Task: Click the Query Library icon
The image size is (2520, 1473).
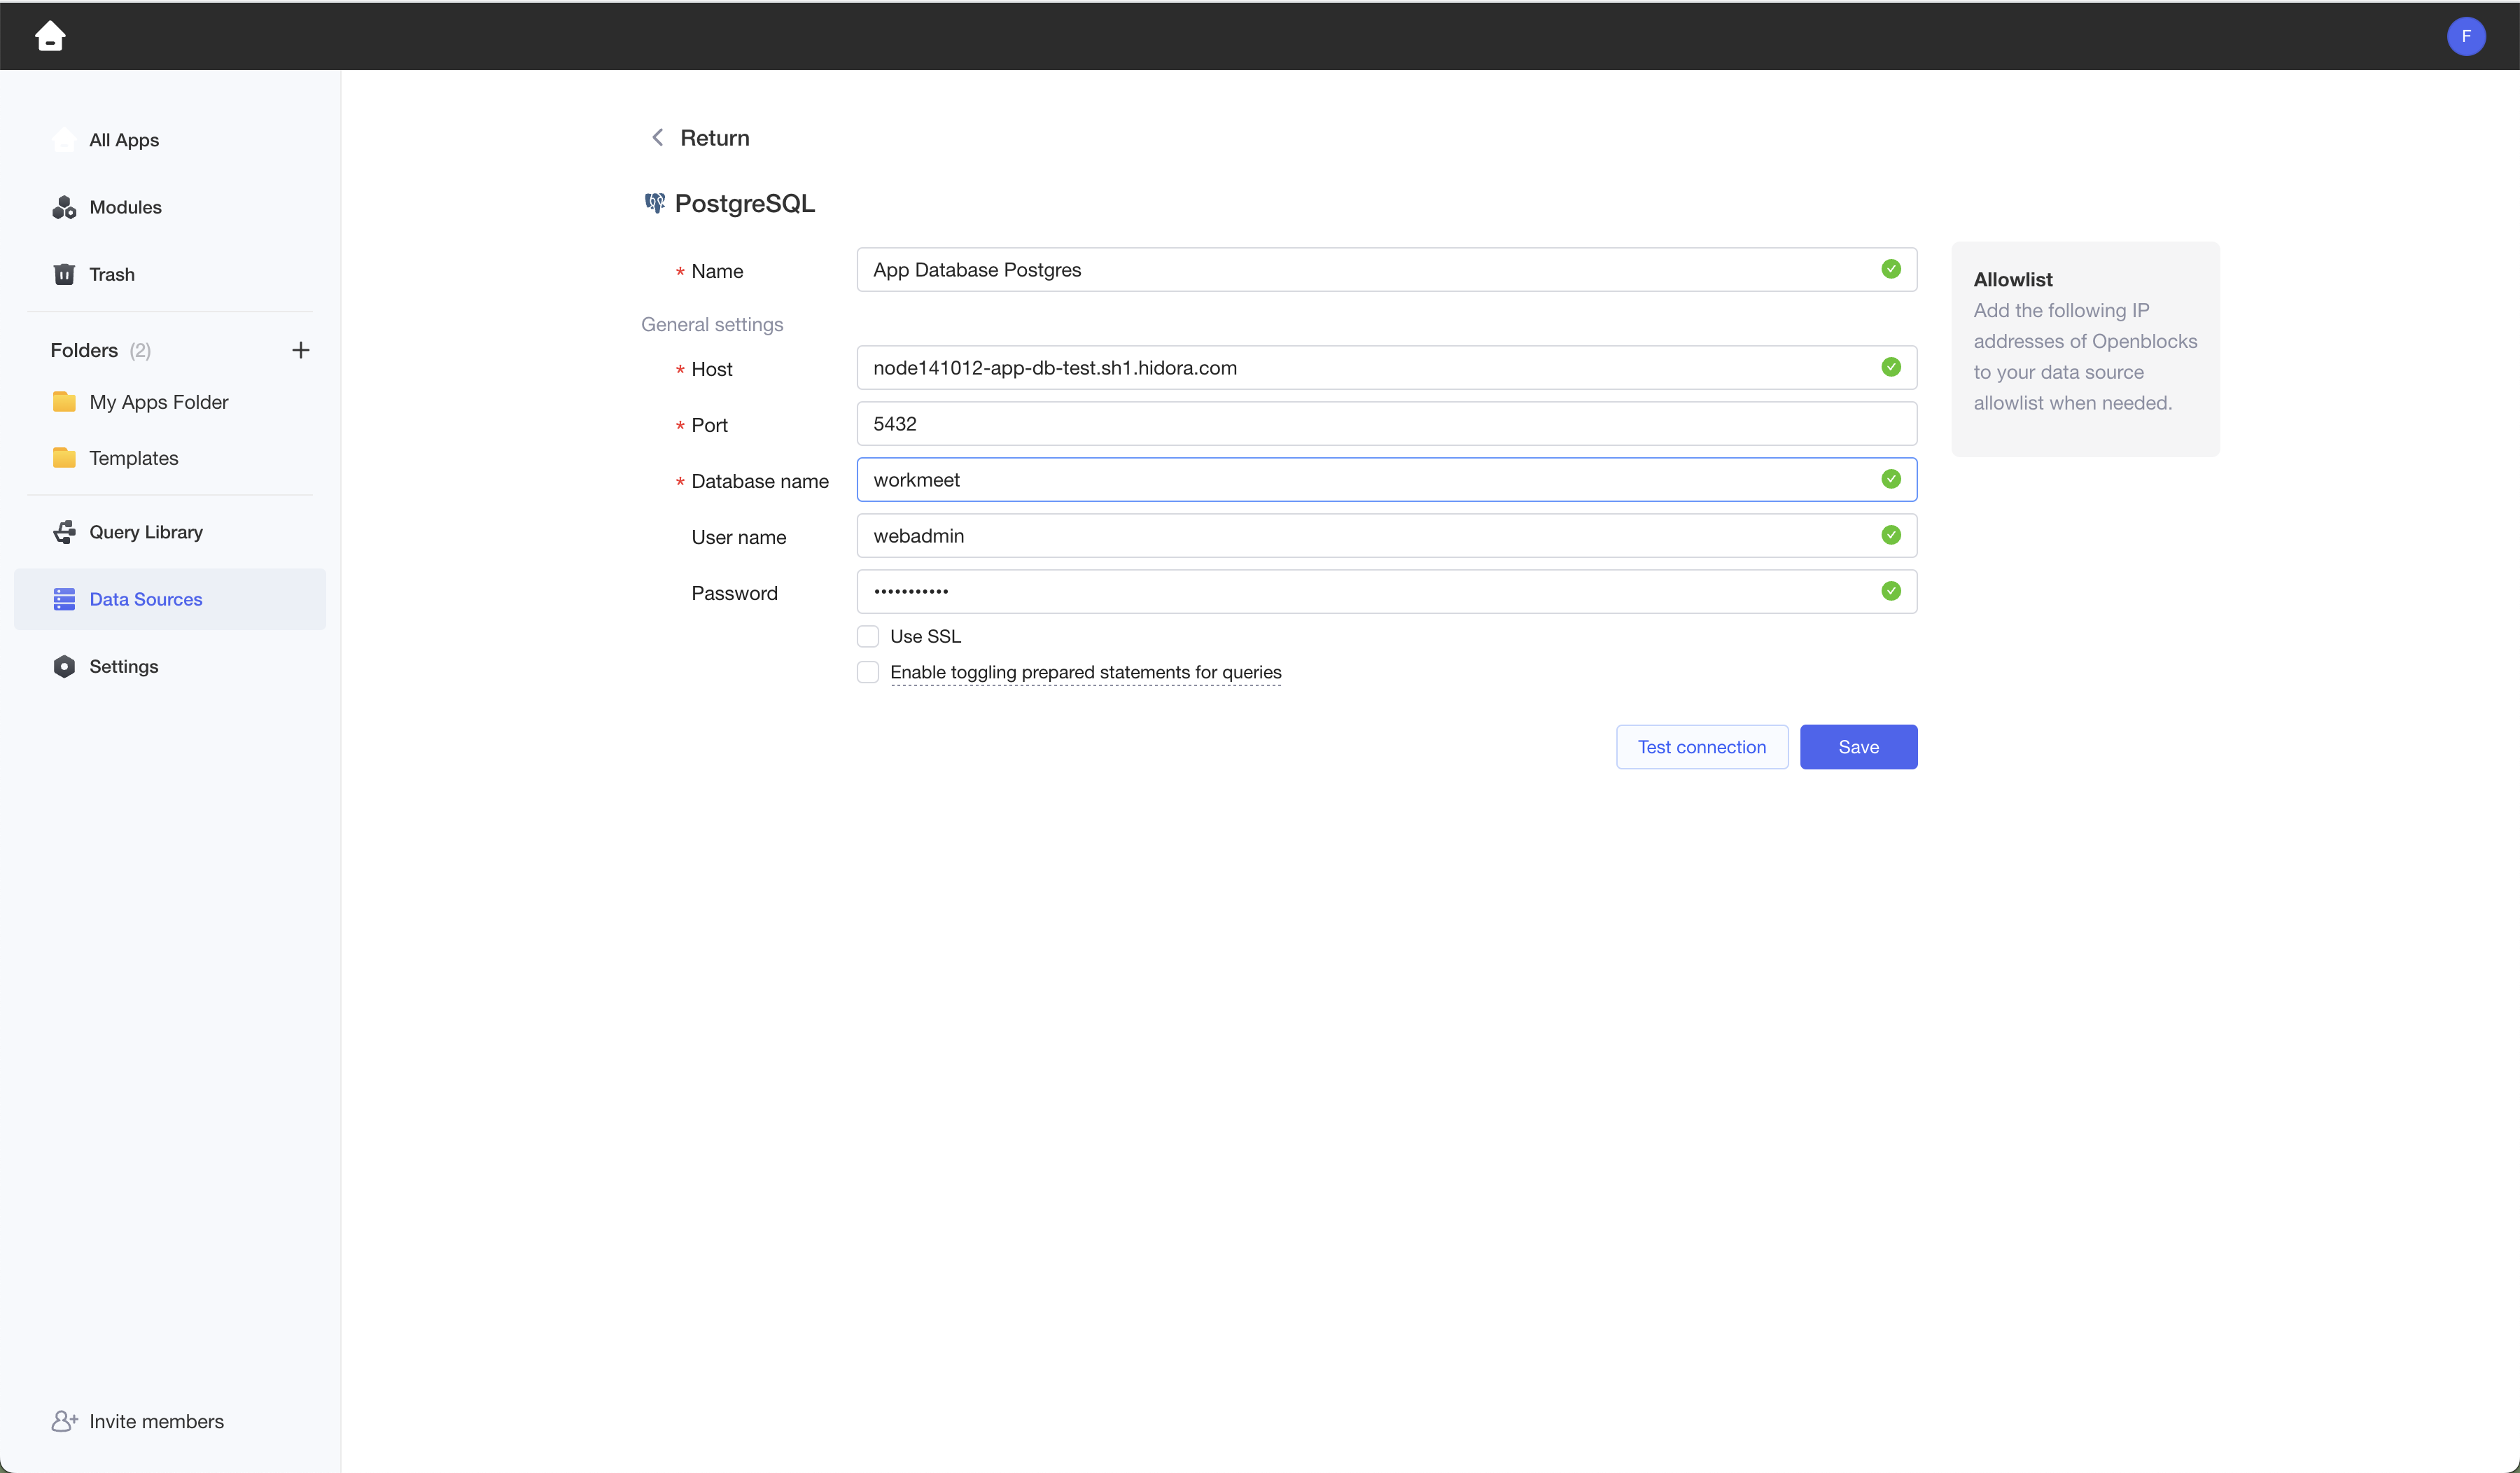Action: [64, 532]
